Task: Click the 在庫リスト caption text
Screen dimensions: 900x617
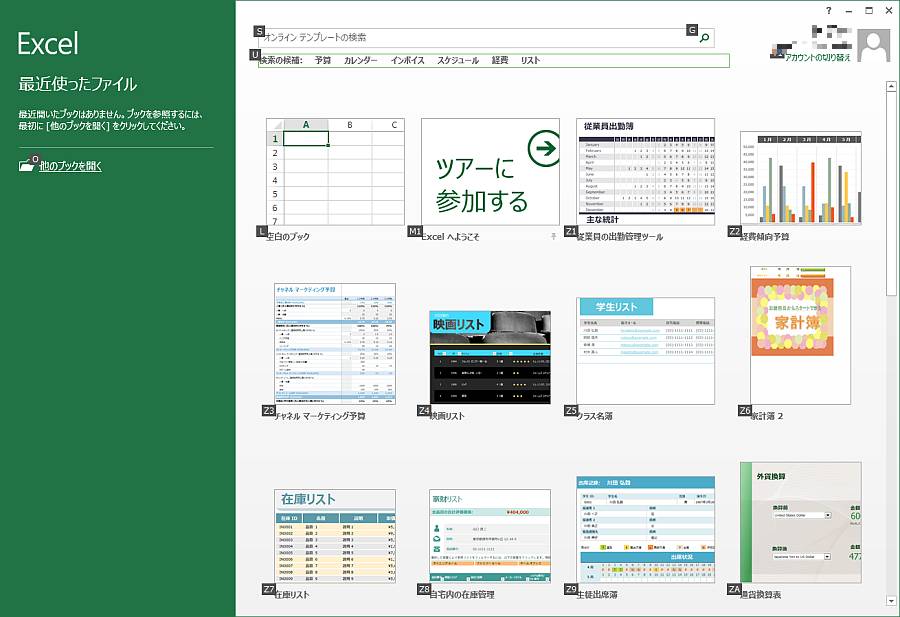Action: [x=292, y=595]
